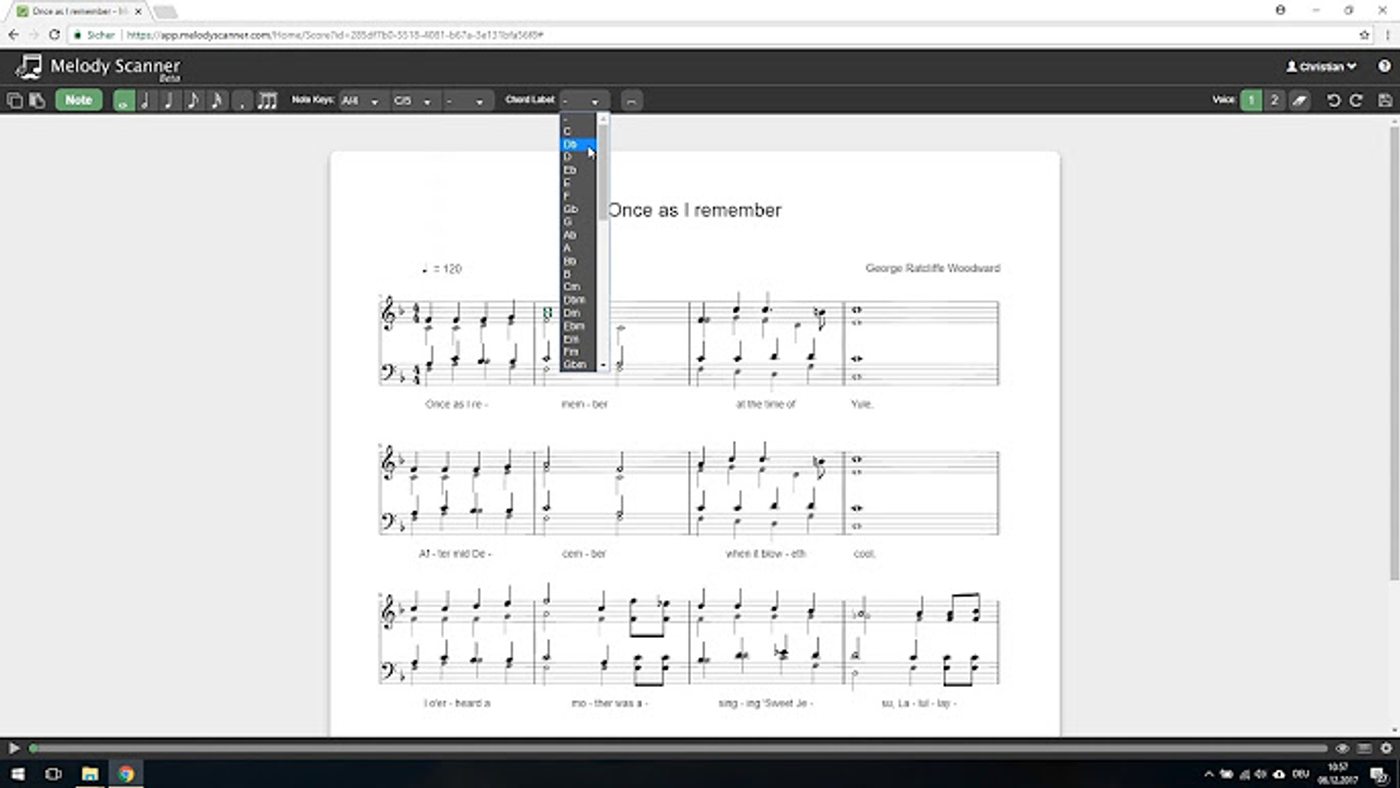Select the eraser tool

[1298, 100]
